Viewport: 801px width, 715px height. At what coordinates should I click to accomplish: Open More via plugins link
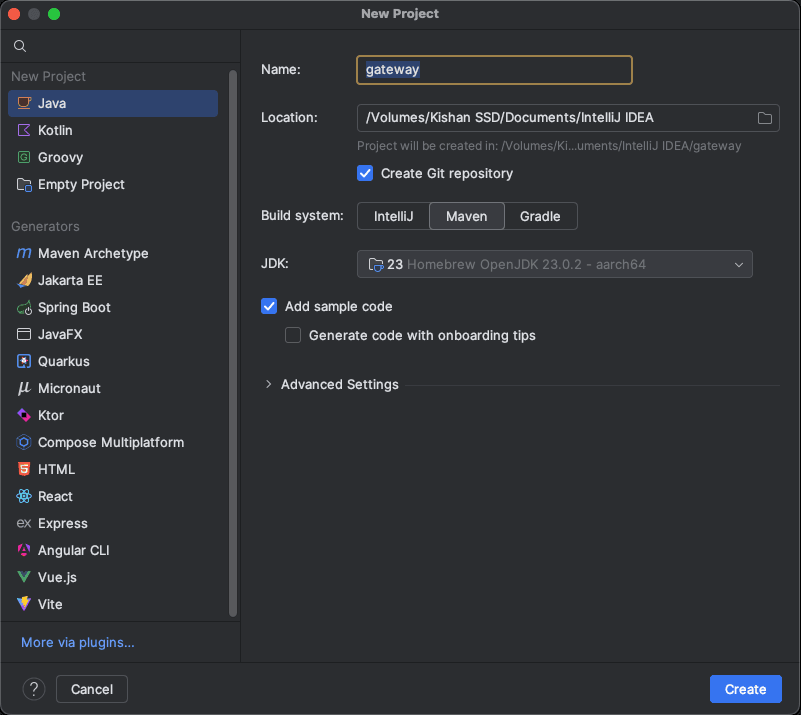pyautogui.click(x=78, y=642)
